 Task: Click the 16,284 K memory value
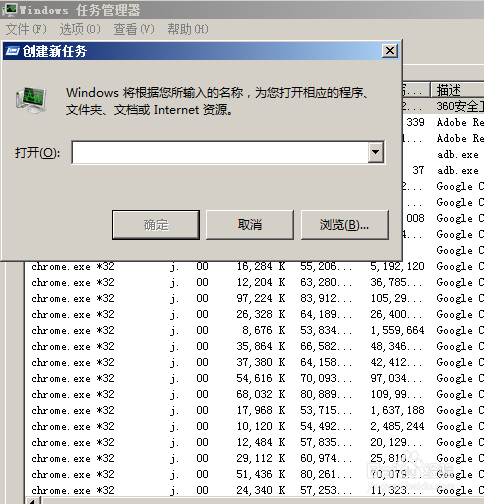click(261, 266)
